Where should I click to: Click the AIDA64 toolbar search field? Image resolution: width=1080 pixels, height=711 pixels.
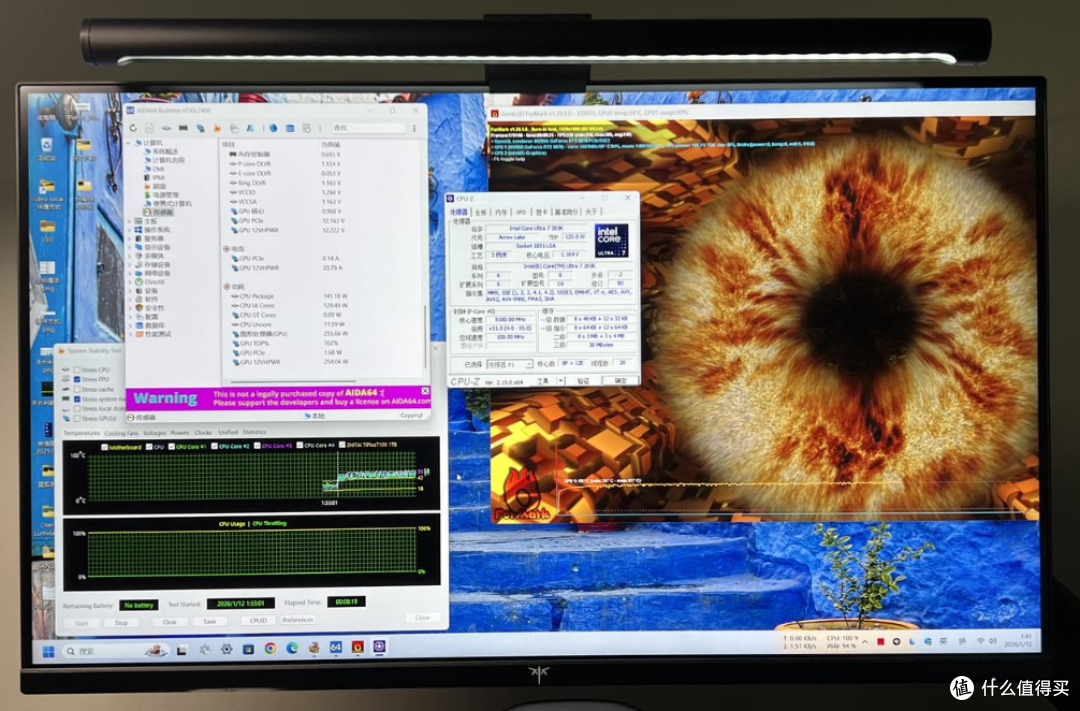(x=368, y=128)
